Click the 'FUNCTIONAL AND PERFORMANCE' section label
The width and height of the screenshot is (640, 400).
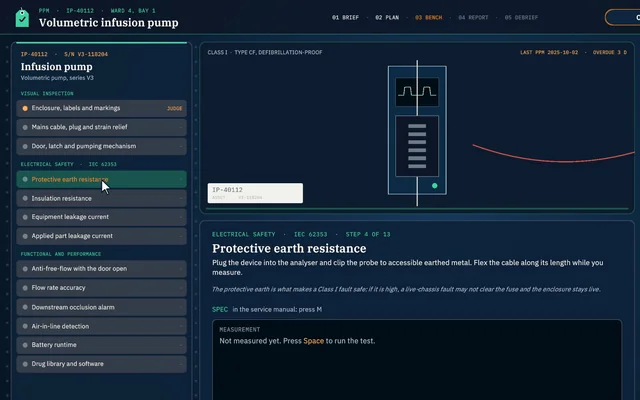[x=61, y=254]
